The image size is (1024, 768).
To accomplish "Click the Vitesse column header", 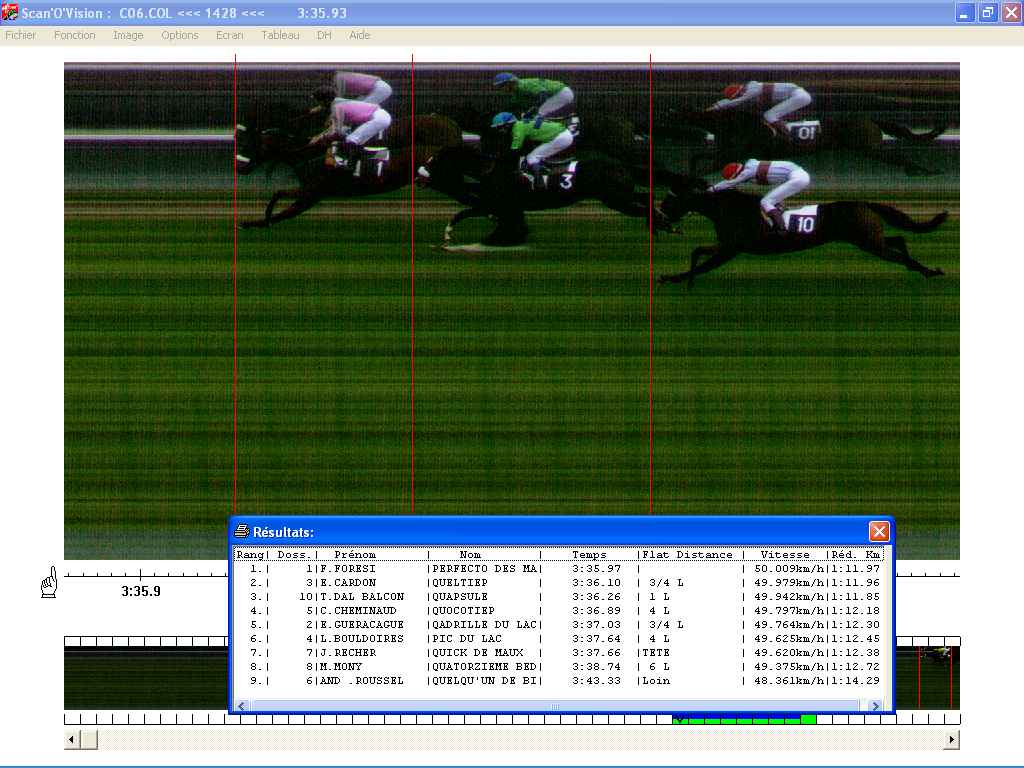I will 785,554.
